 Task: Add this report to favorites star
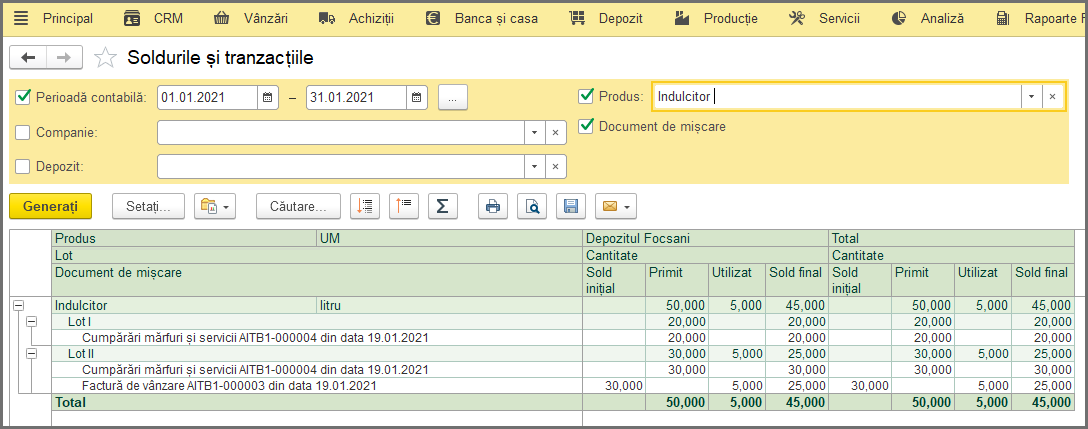(x=105, y=58)
